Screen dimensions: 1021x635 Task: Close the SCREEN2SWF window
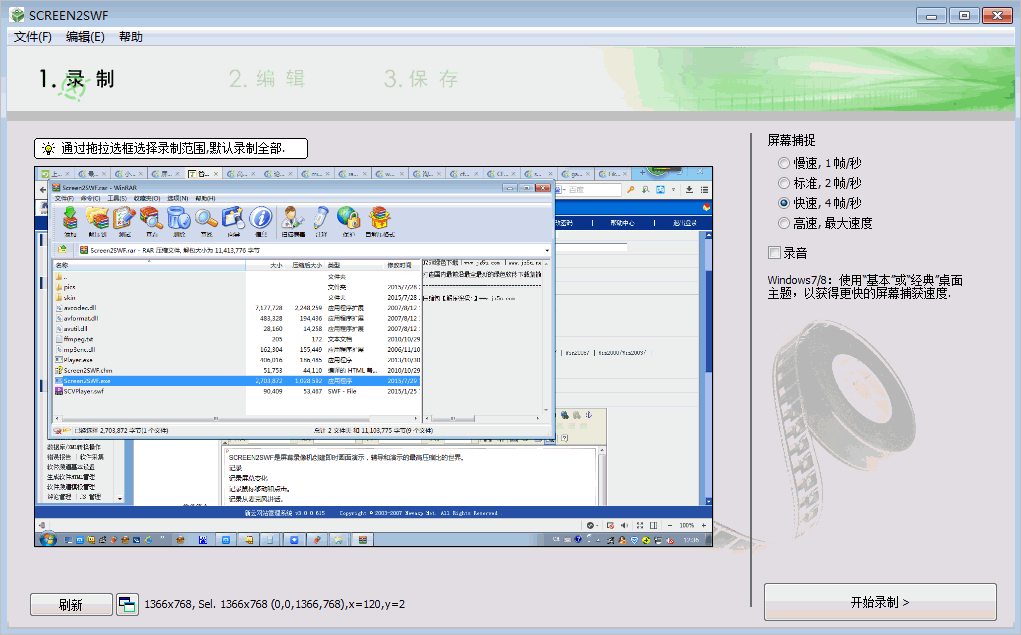(997, 16)
